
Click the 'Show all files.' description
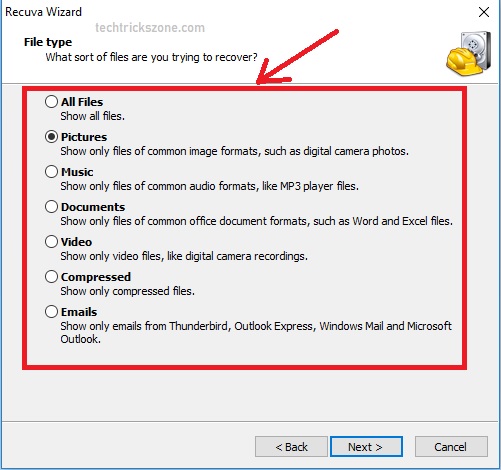pyautogui.click(x=92, y=116)
